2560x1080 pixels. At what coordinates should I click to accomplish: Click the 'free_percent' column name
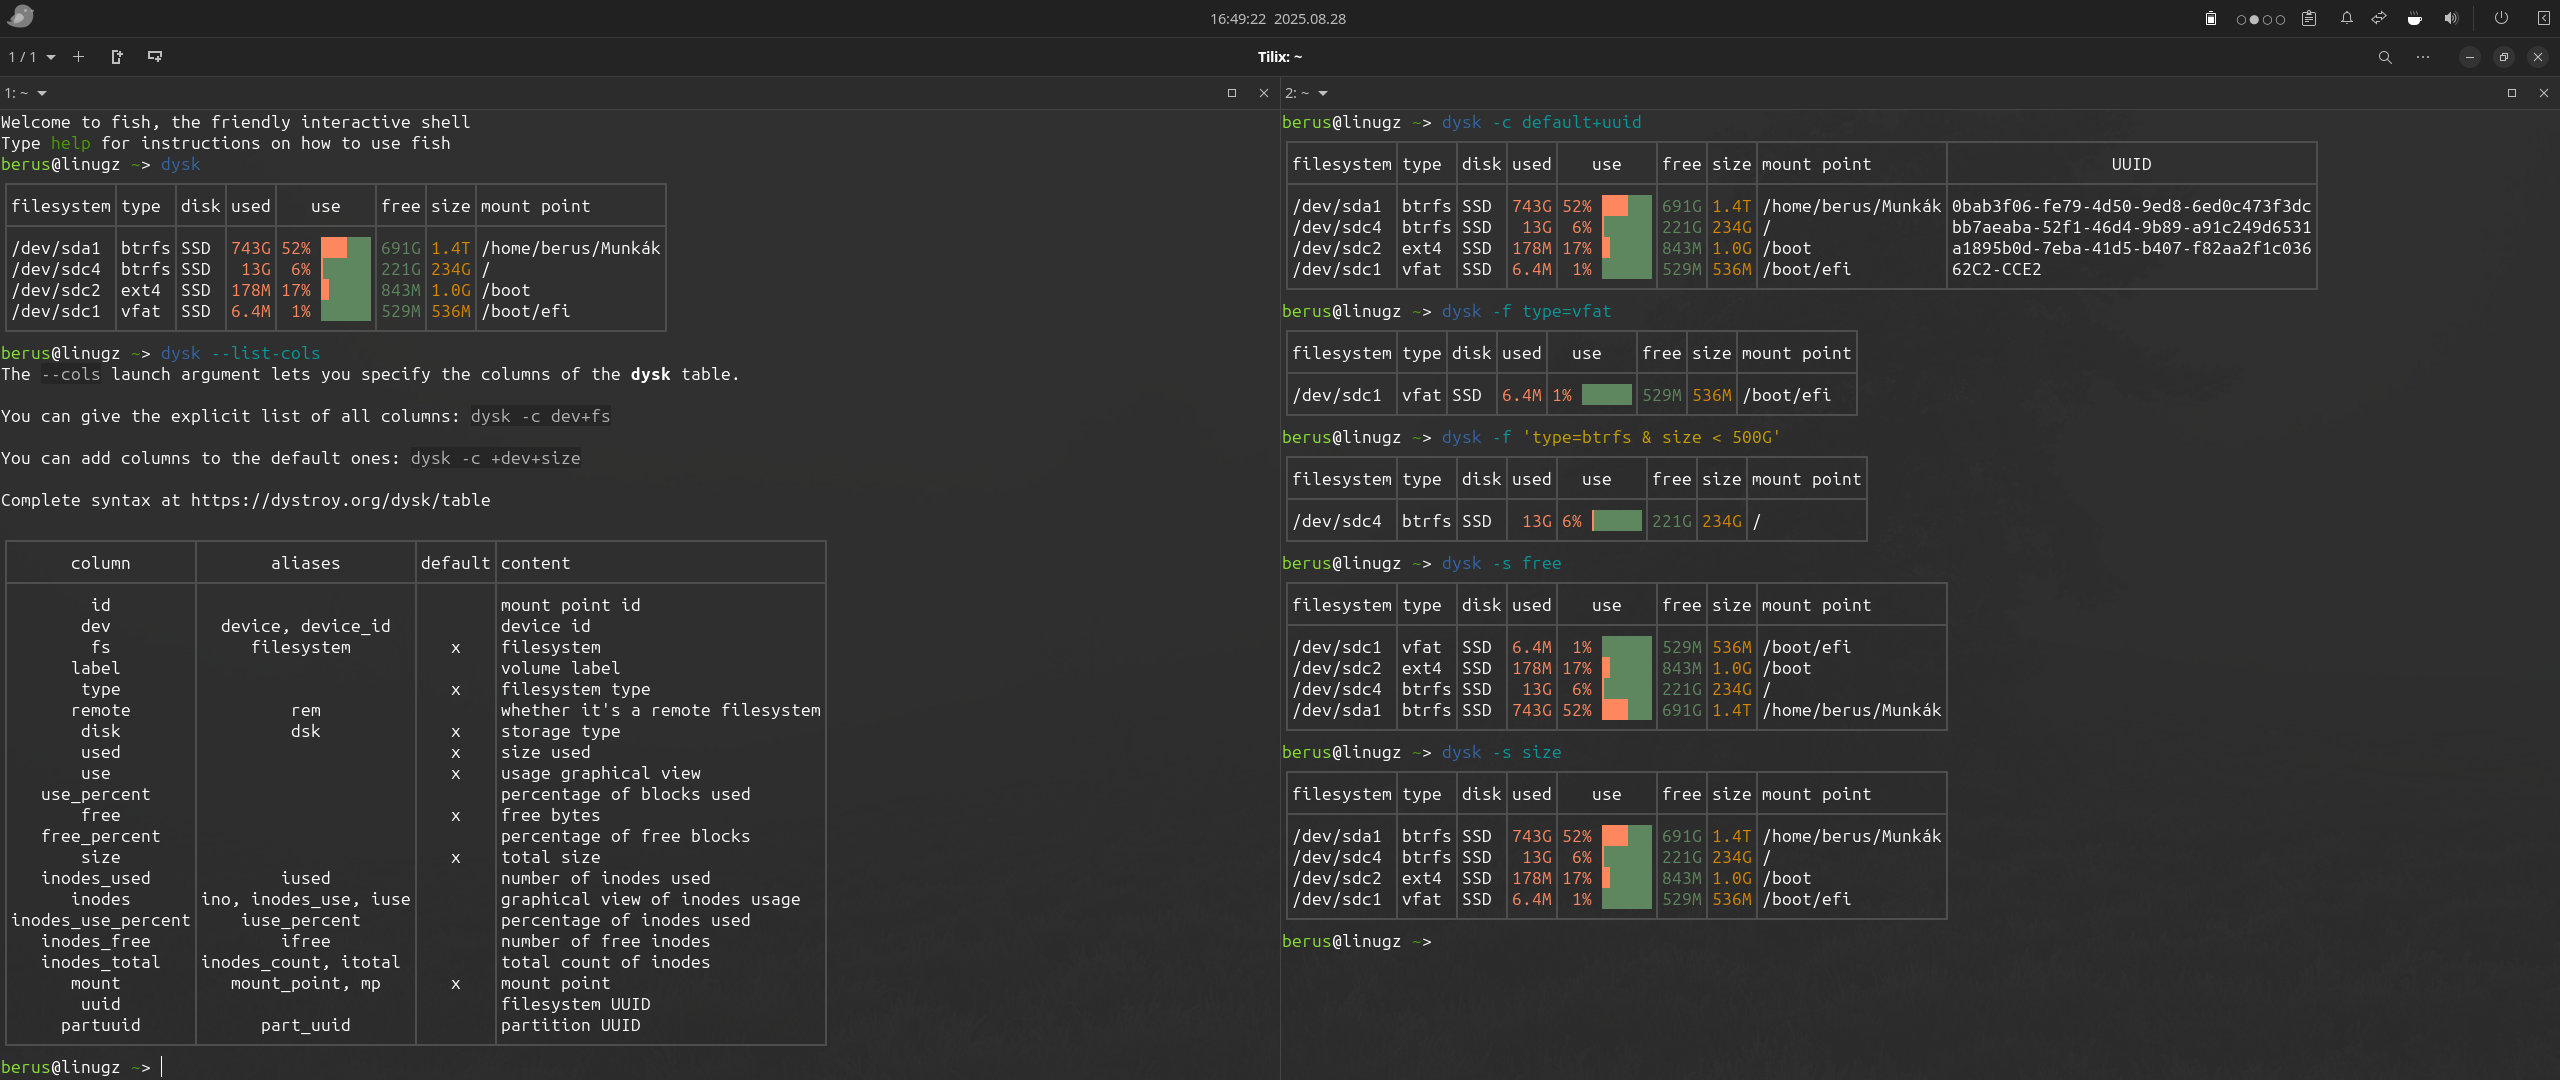pyautogui.click(x=101, y=836)
